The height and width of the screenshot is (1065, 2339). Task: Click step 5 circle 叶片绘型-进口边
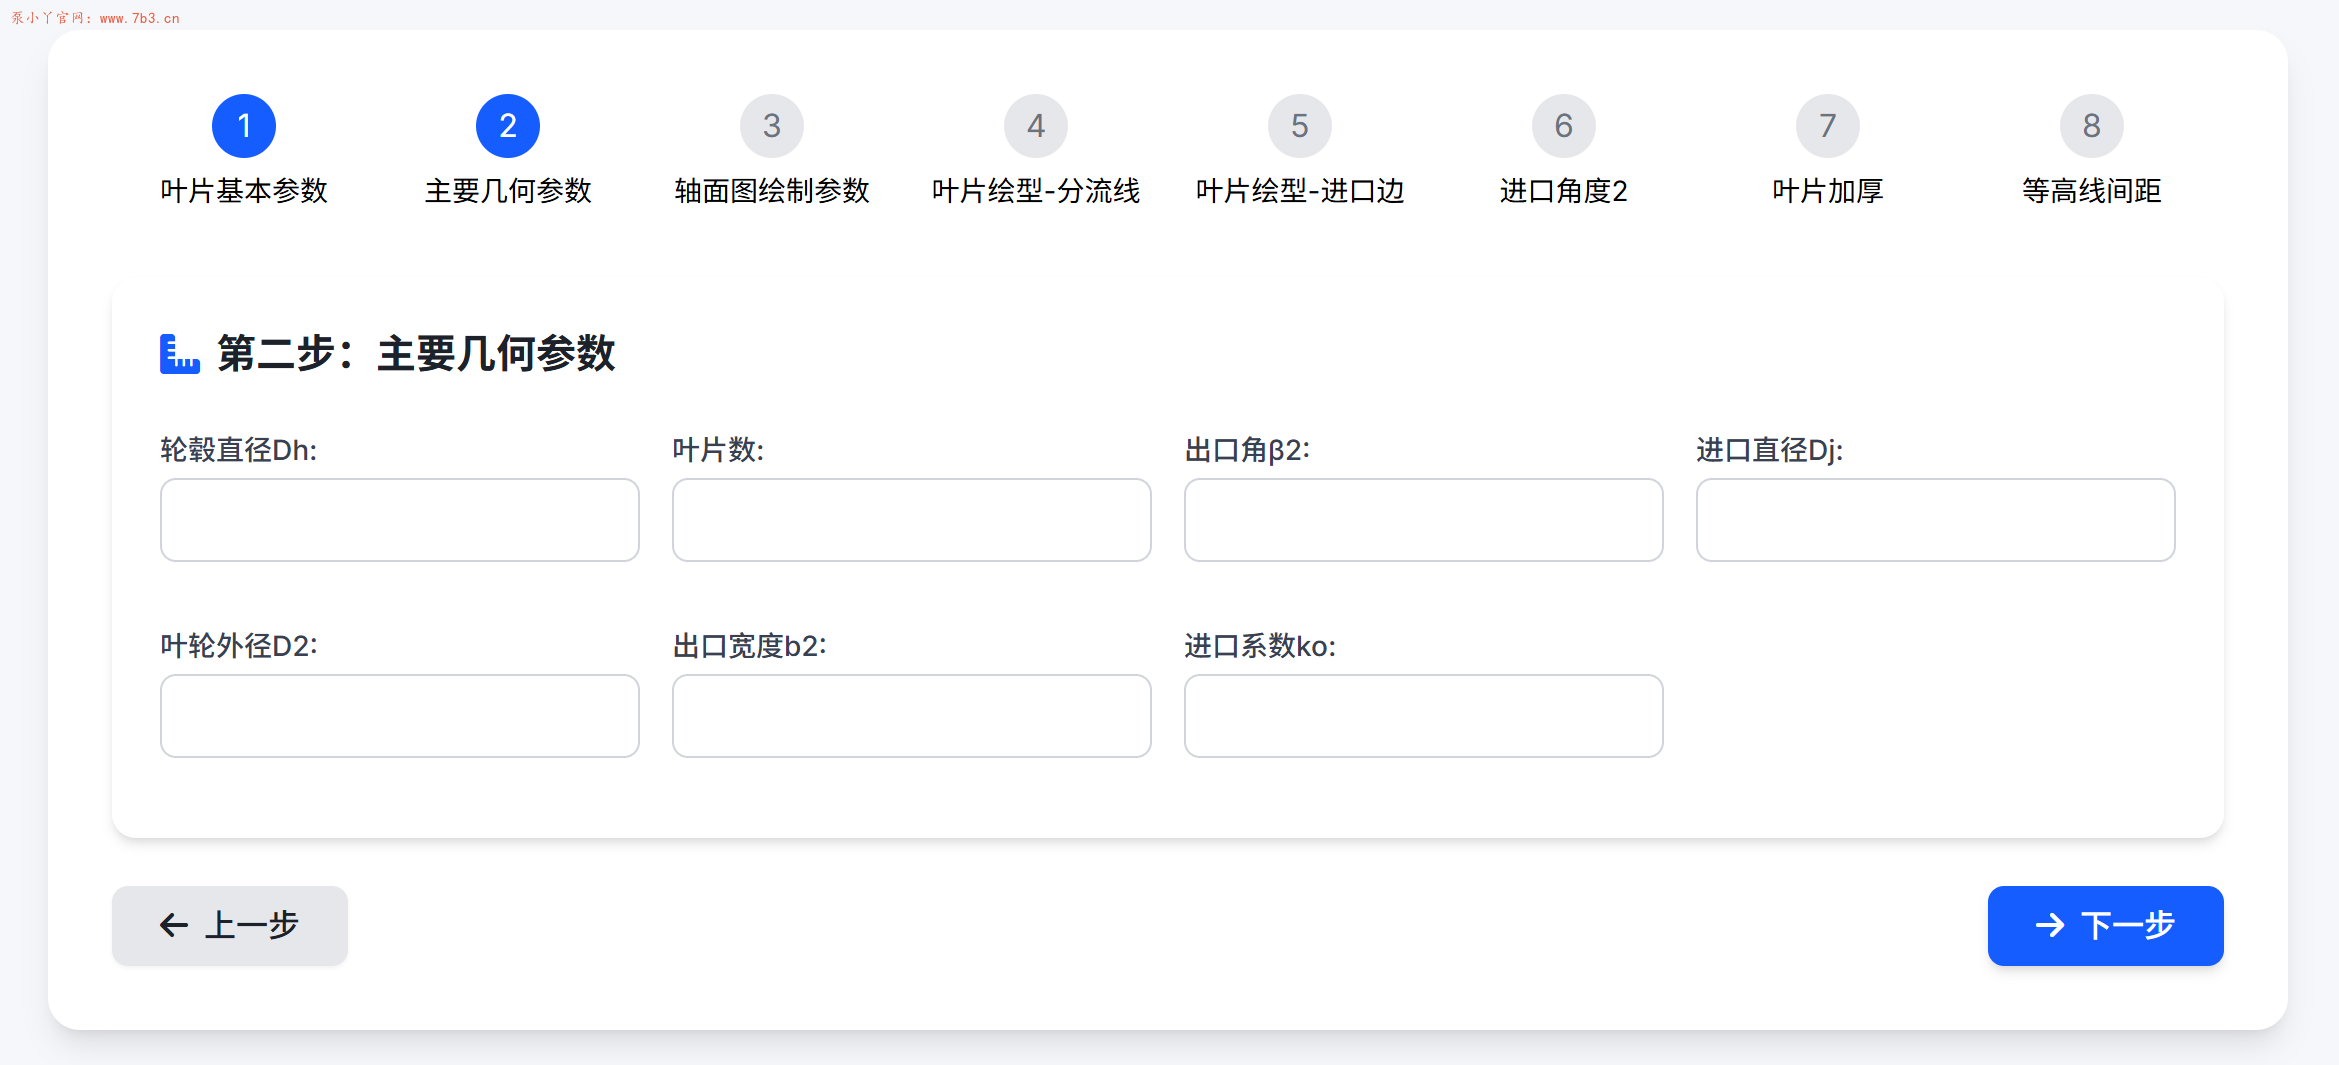(x=1300, y=126)
